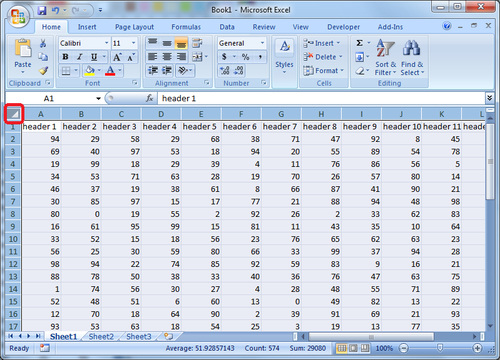Open Alignment dialog box launcher

tap(207, 83)
